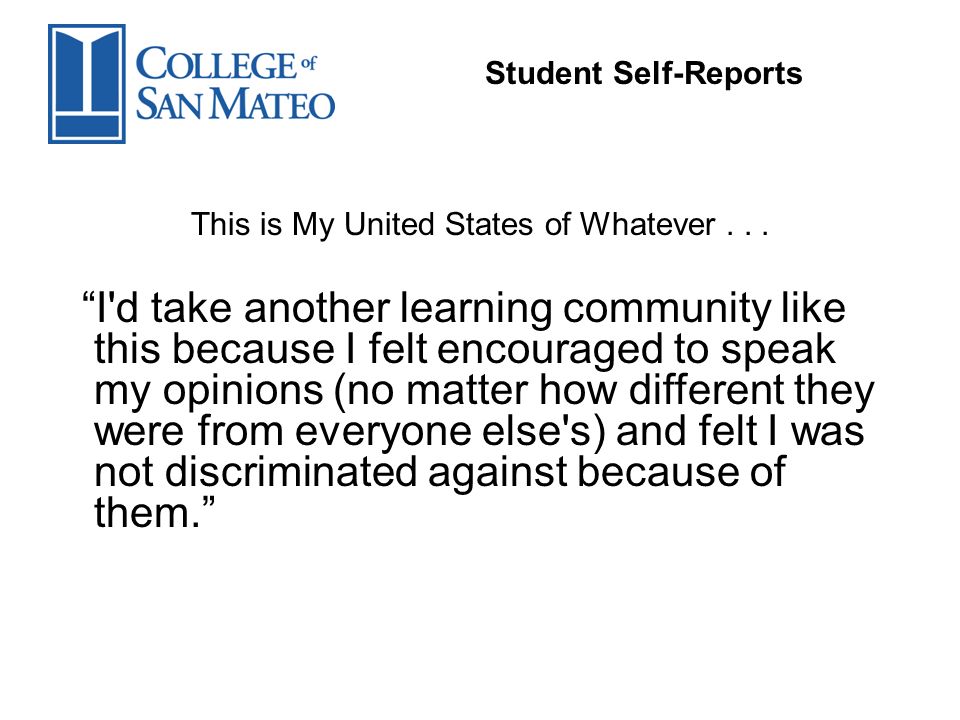960x720 pixels.
Task: Click the College of San Mateo logo icon
Action: click(x=87, y=84)
